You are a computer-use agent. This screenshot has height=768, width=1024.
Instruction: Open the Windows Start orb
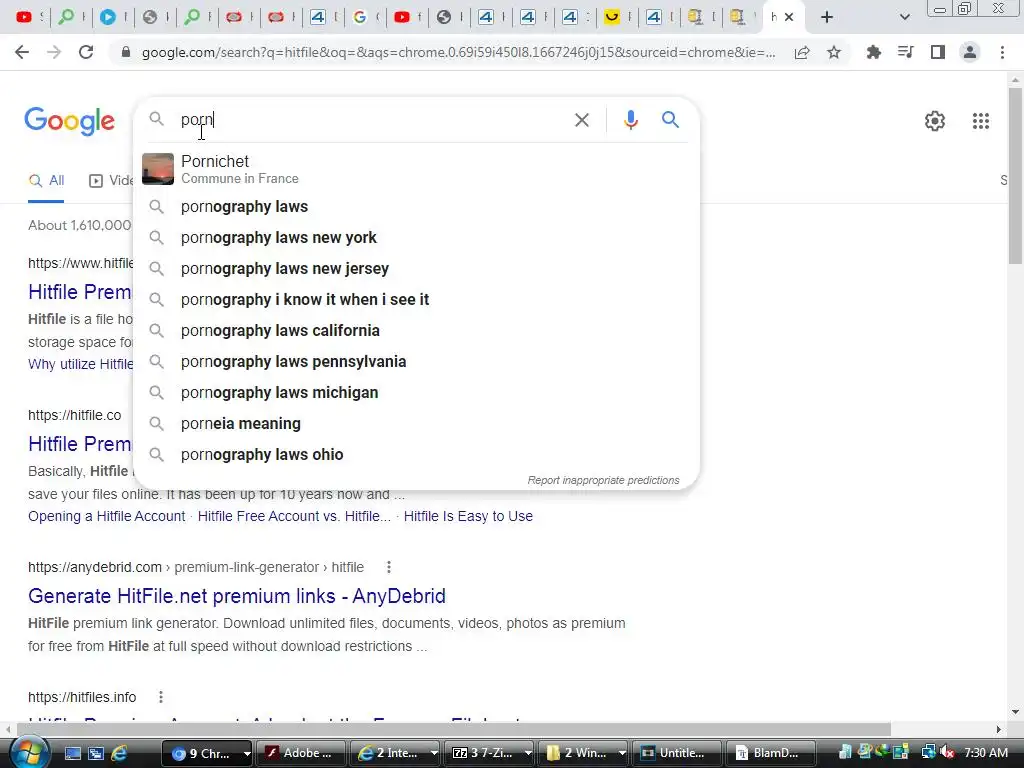tap(29, 752)
